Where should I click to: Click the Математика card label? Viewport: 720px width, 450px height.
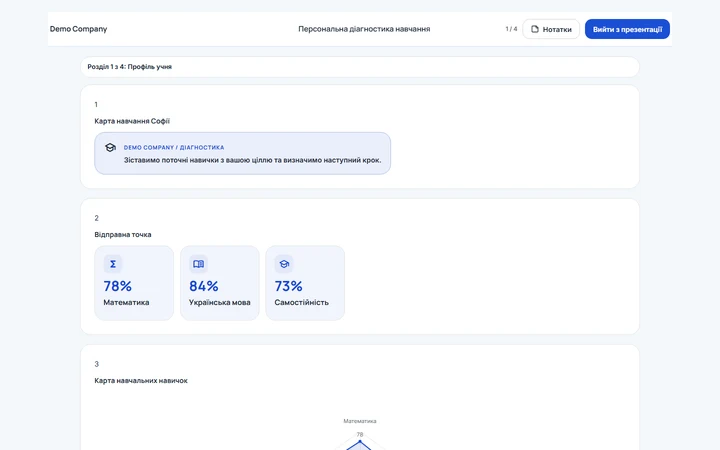tap(126, 303)
